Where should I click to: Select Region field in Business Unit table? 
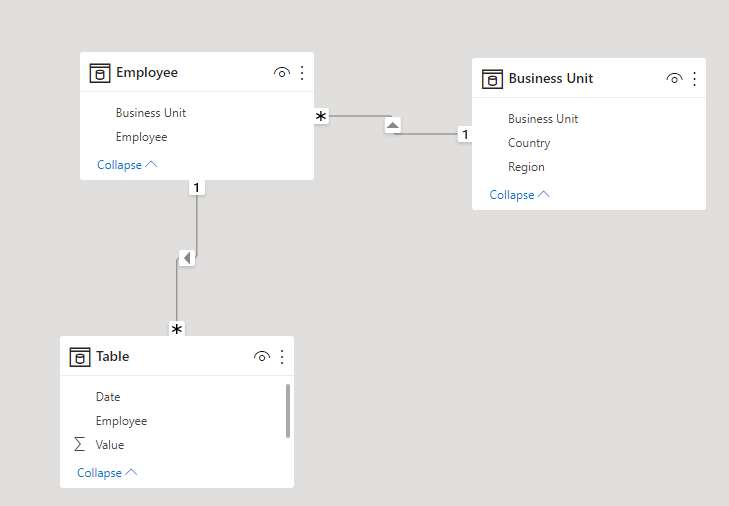coord(526,167)
